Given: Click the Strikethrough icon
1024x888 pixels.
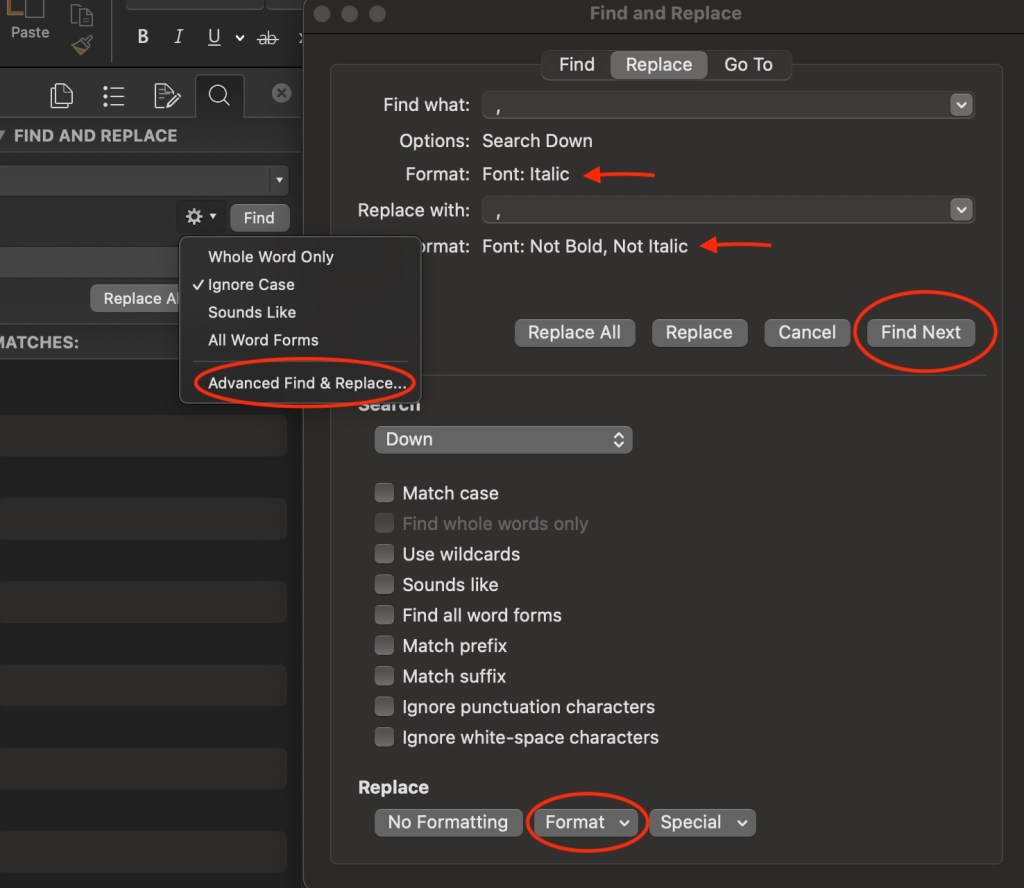Looking at the screenshot, I should [x=267, y=38].
